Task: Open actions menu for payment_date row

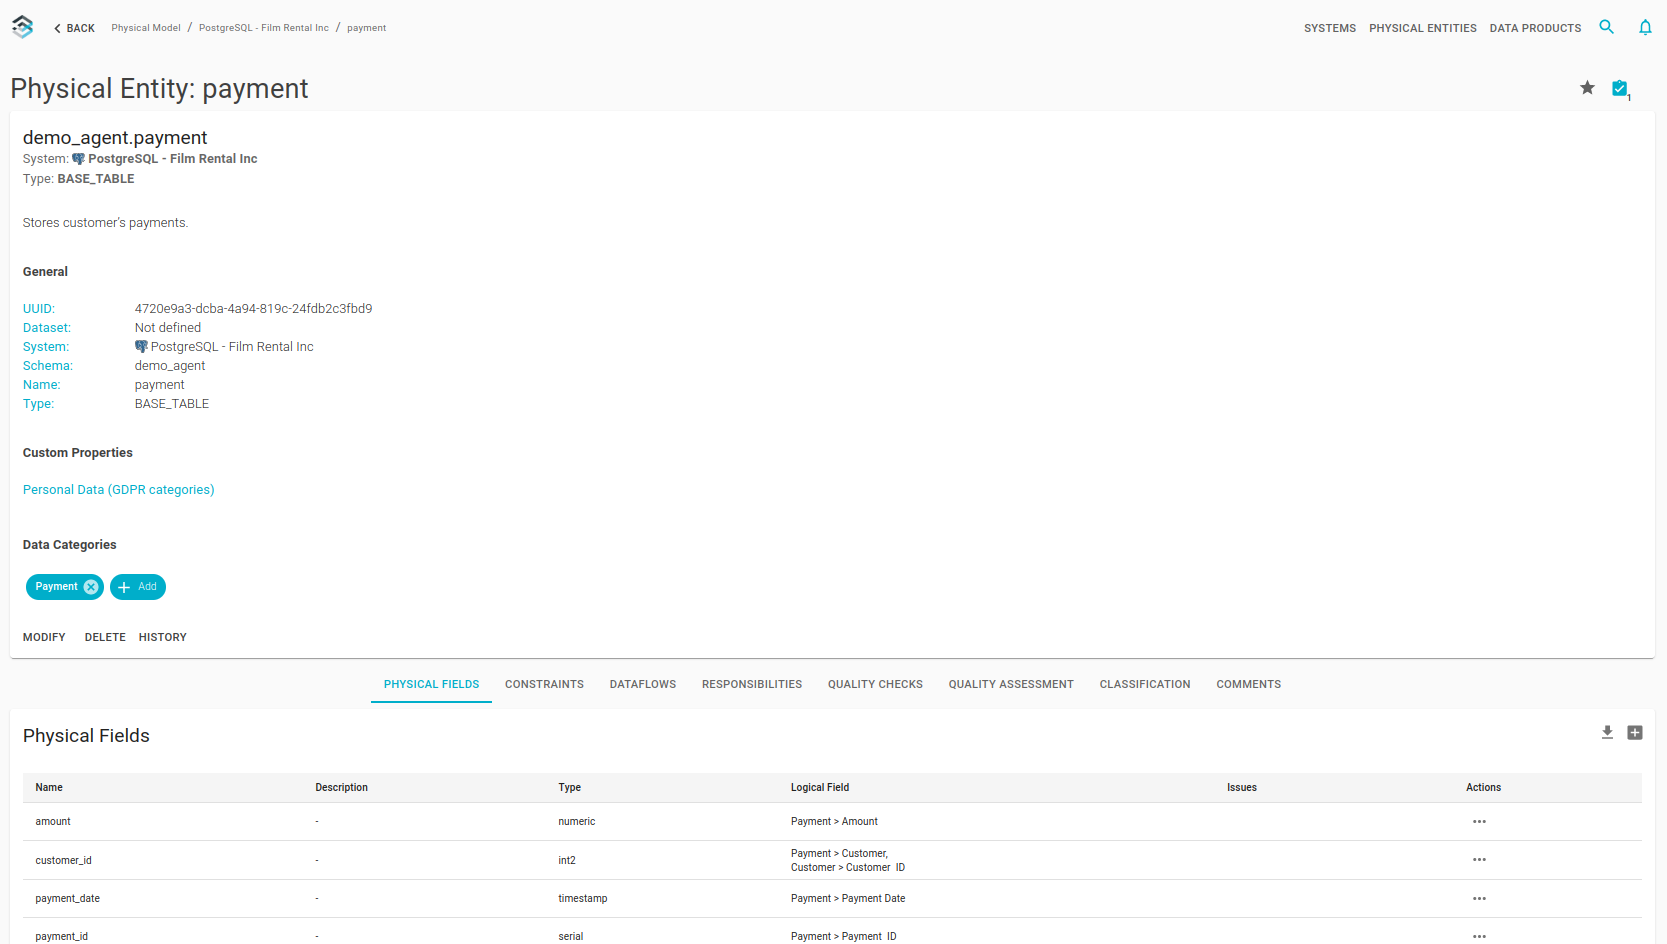Action: pyautogui.click(x=1479, y=899)
